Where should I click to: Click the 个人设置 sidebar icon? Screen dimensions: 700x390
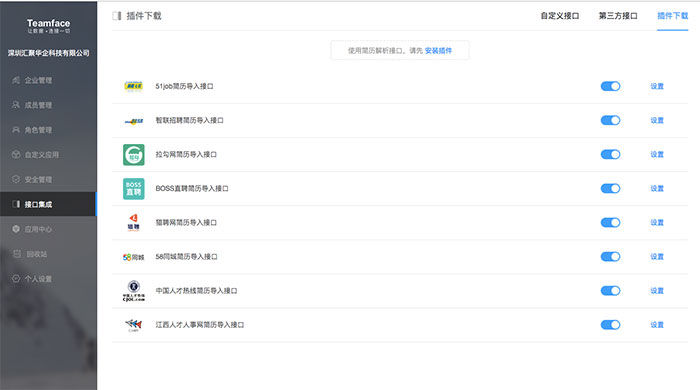(16, 278)
